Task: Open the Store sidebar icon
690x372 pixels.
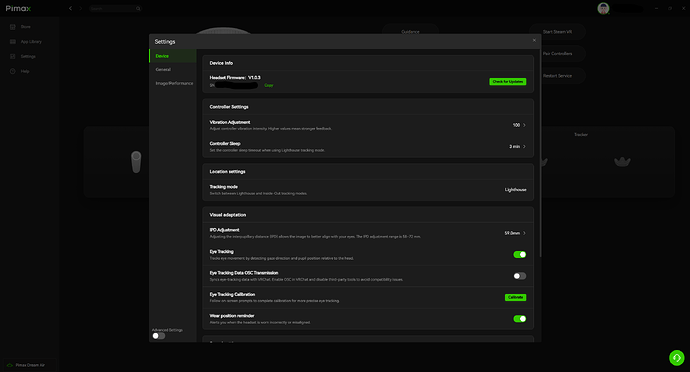Action: (12, 27)
